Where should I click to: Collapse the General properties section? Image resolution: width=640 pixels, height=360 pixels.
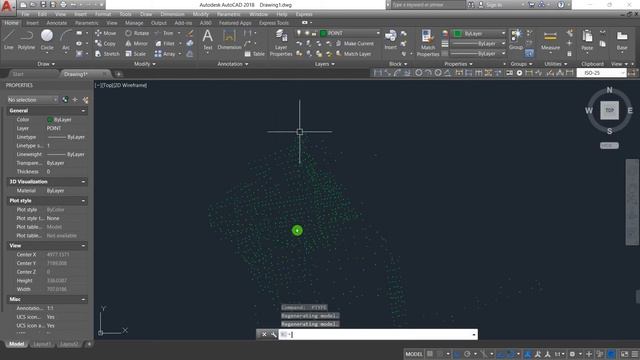[83, 111]
